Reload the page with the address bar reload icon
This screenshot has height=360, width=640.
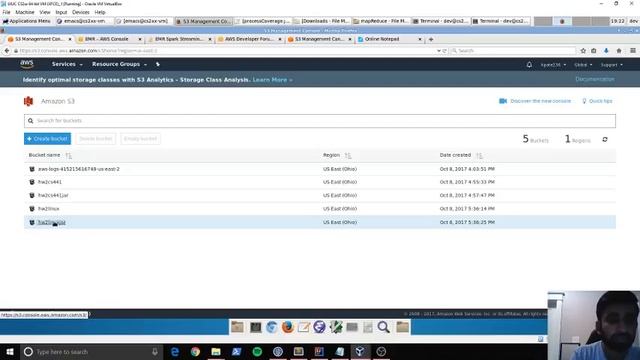[444, 51]
